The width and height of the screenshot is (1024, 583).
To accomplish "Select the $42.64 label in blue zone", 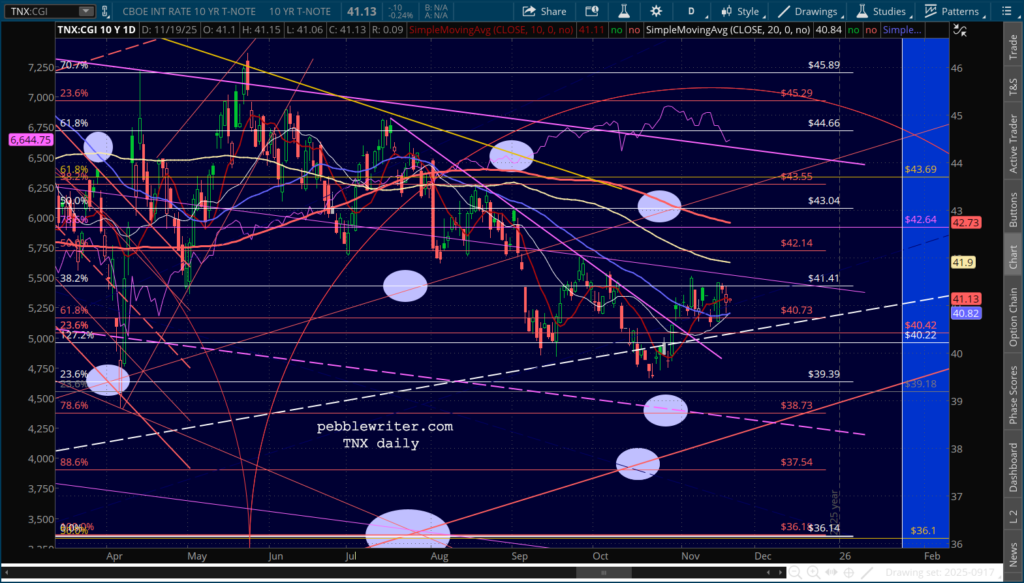I will [x=920, y=219].
